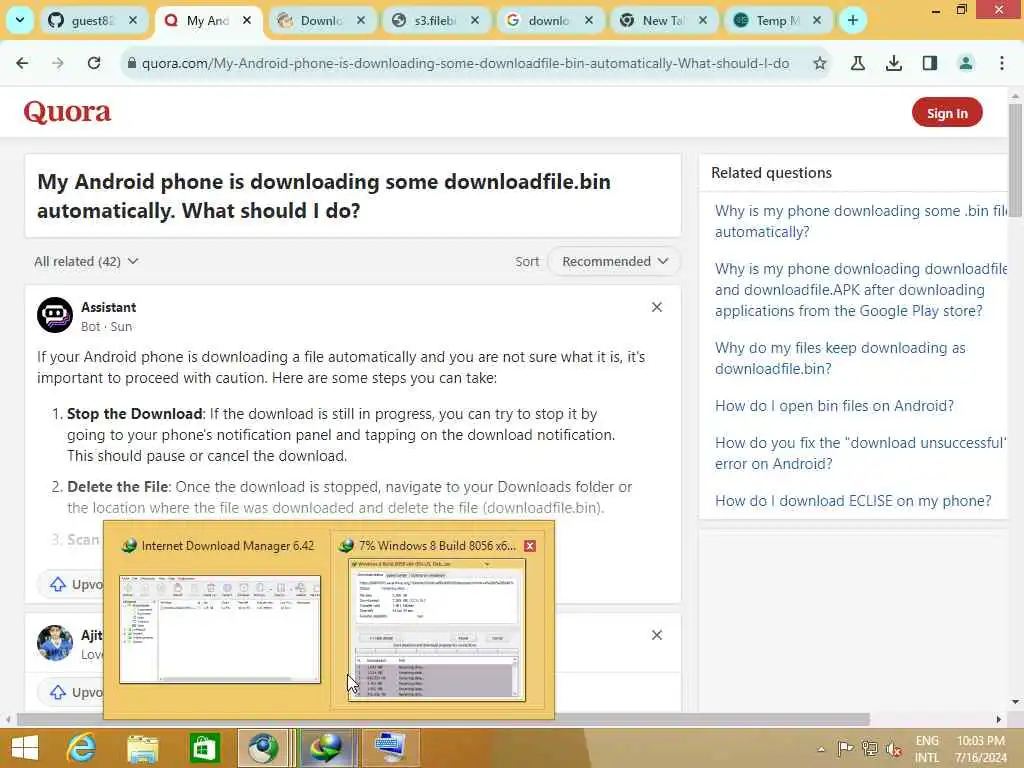Open the on-screen keyboard taskbar icon
Image resolution: width=1024 pixels, height=768 pixels.
pos(390,748)
